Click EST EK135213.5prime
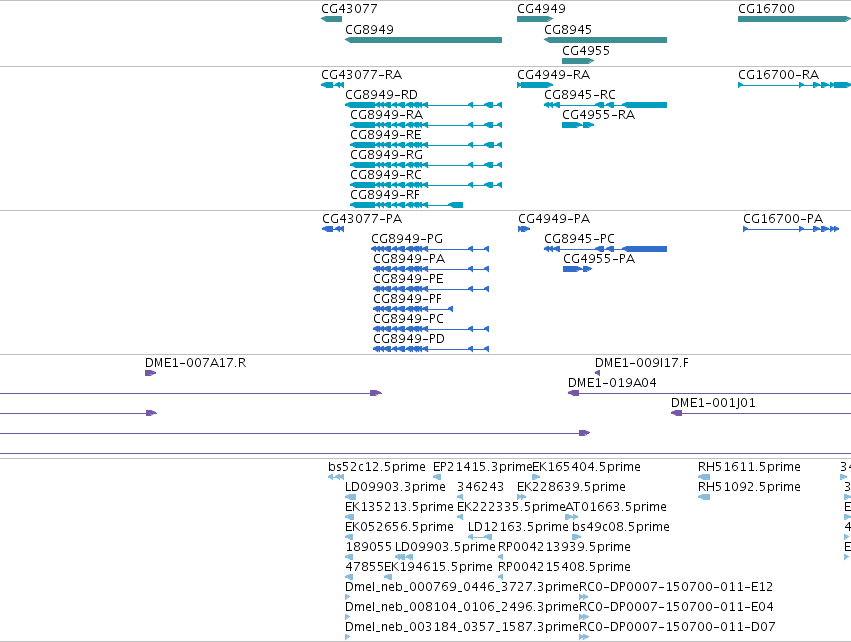This screenshot has width=851, height=642. click(x=350, y=517)
